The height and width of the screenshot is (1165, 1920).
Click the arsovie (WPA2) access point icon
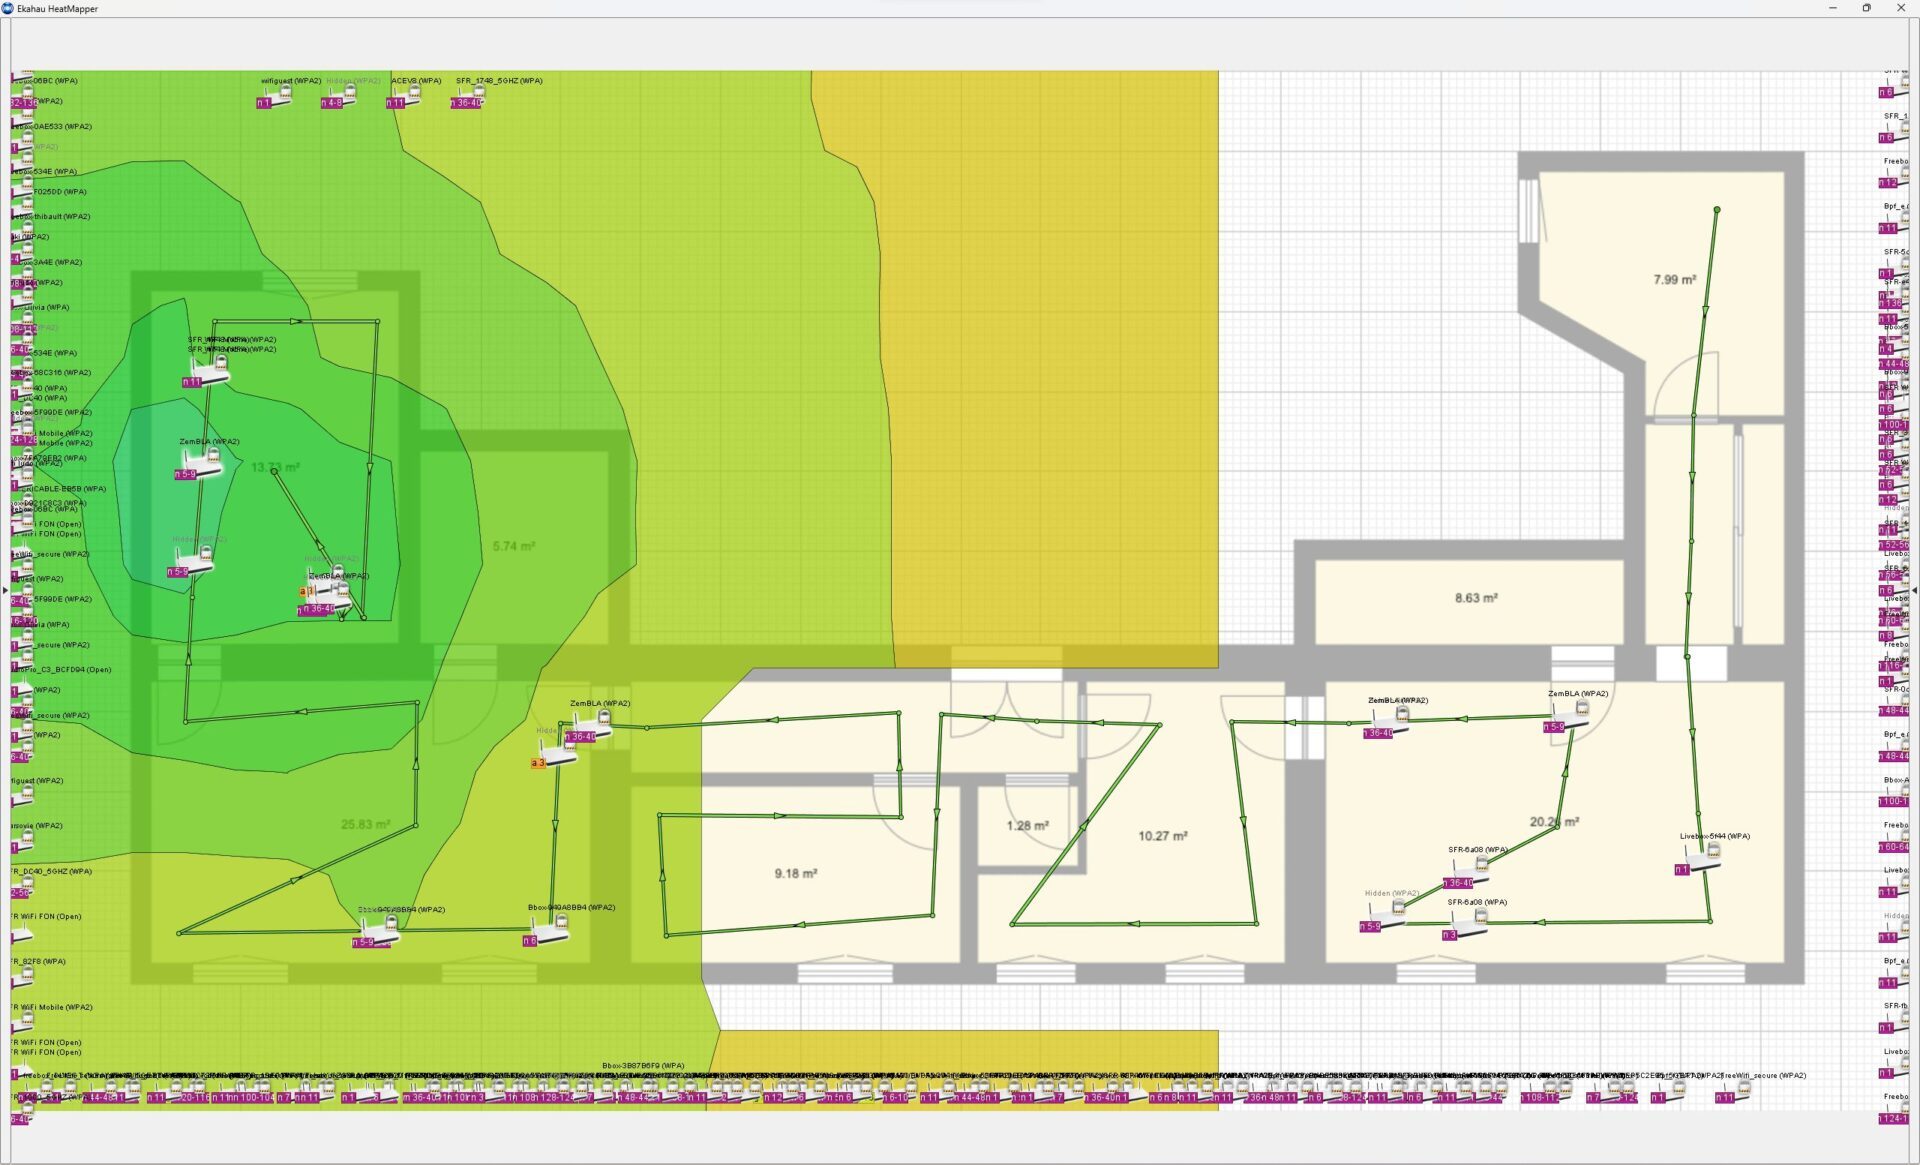[x=22, y=839]
